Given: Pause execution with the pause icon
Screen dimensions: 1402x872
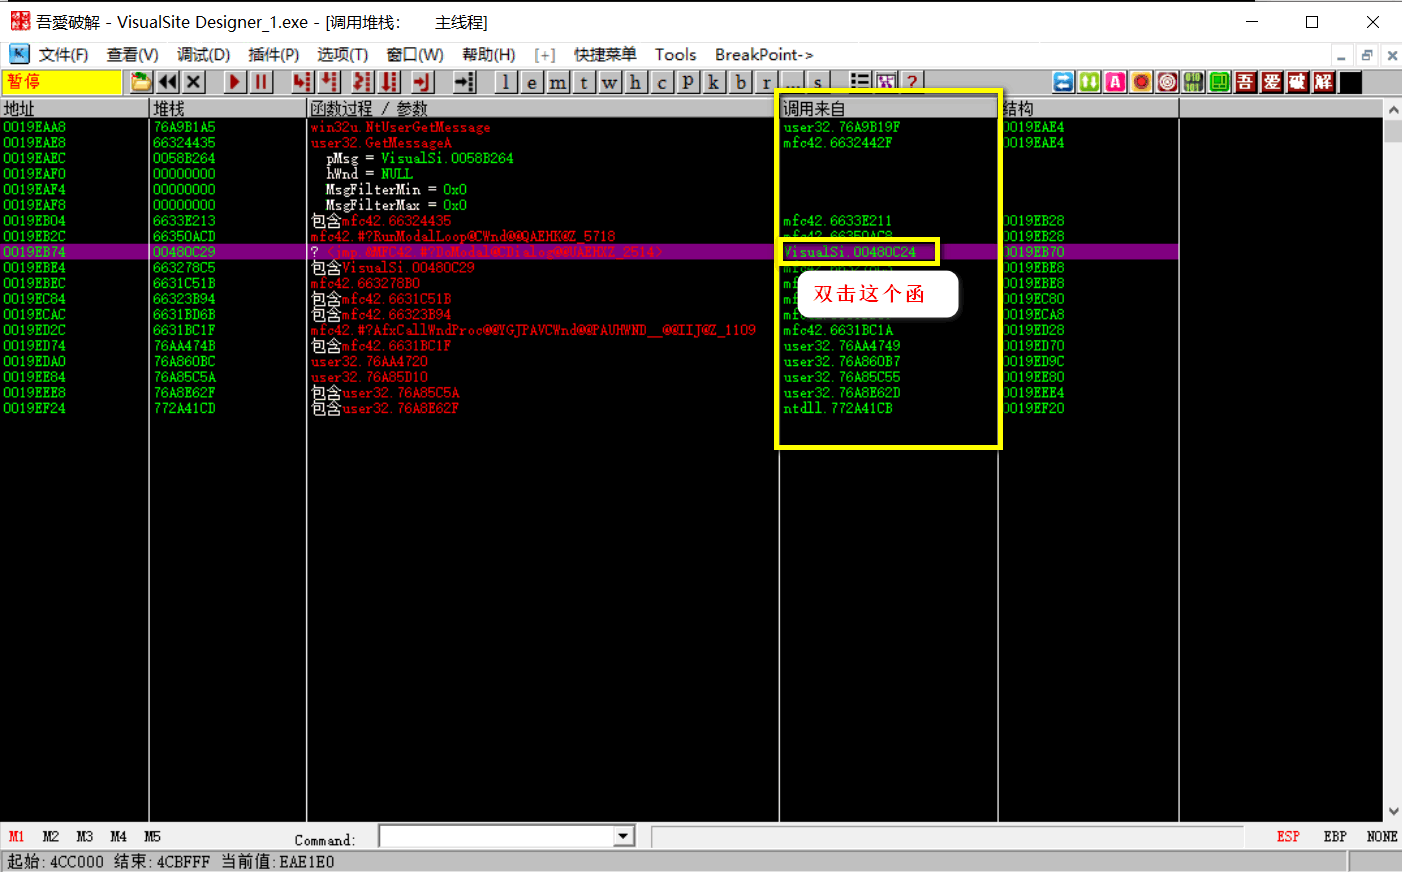Looking at the screenshot, I should [x=261, y=82].
